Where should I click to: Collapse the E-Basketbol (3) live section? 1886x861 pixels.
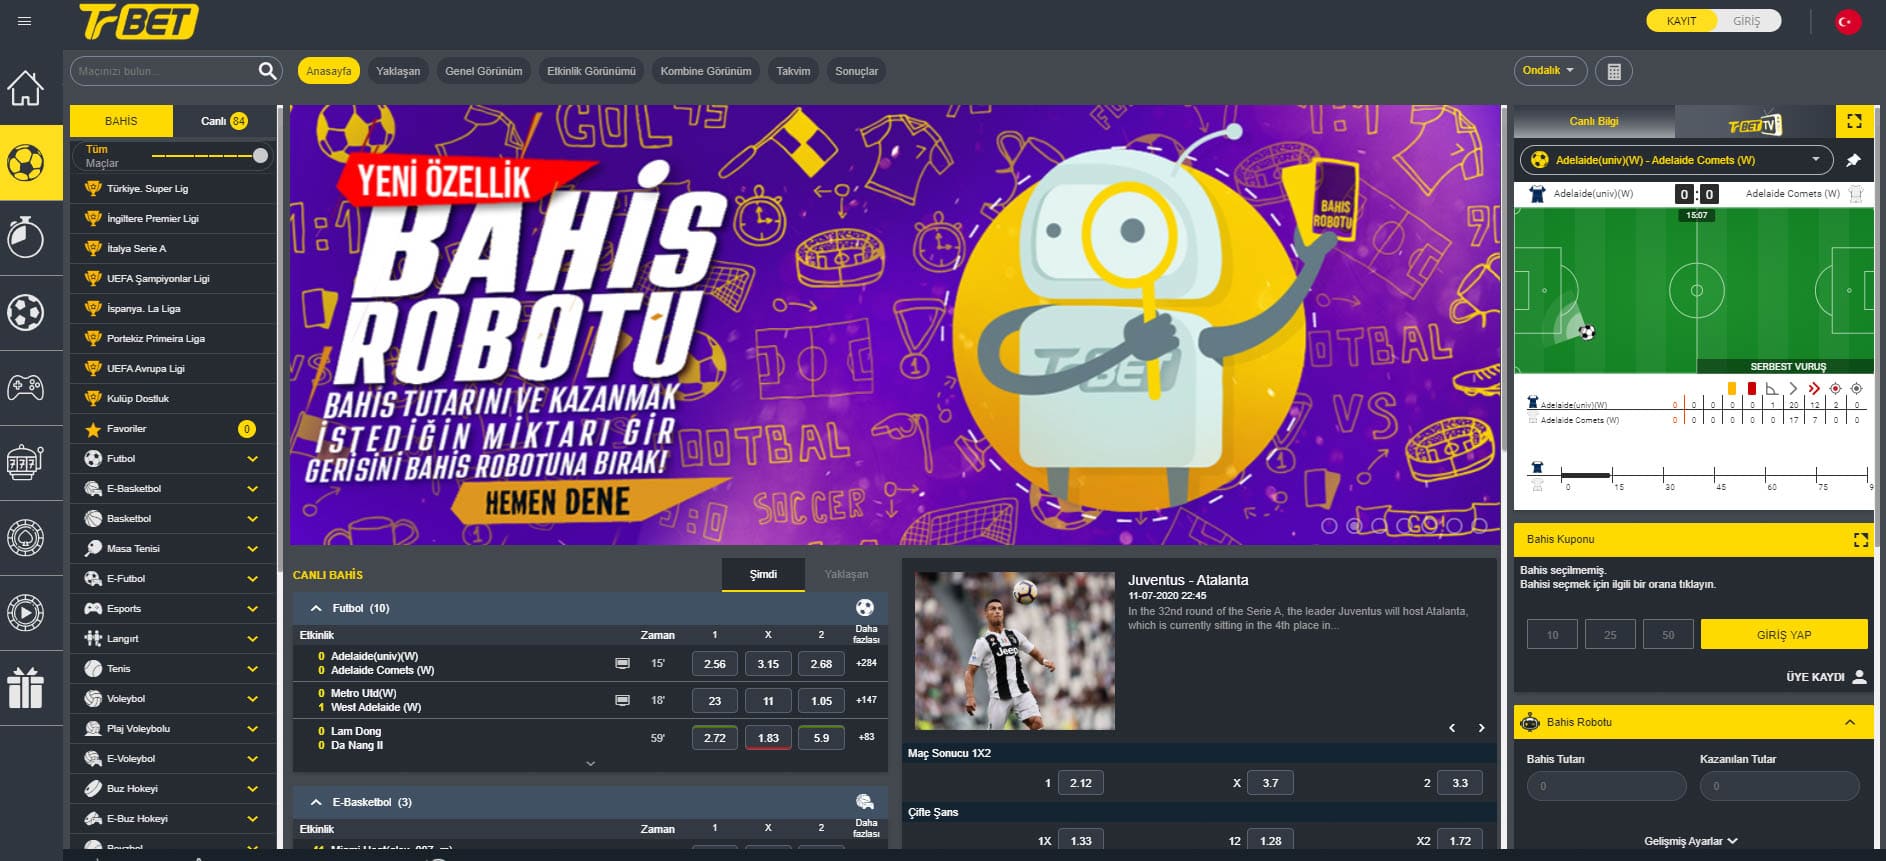[x=316, y=802]
